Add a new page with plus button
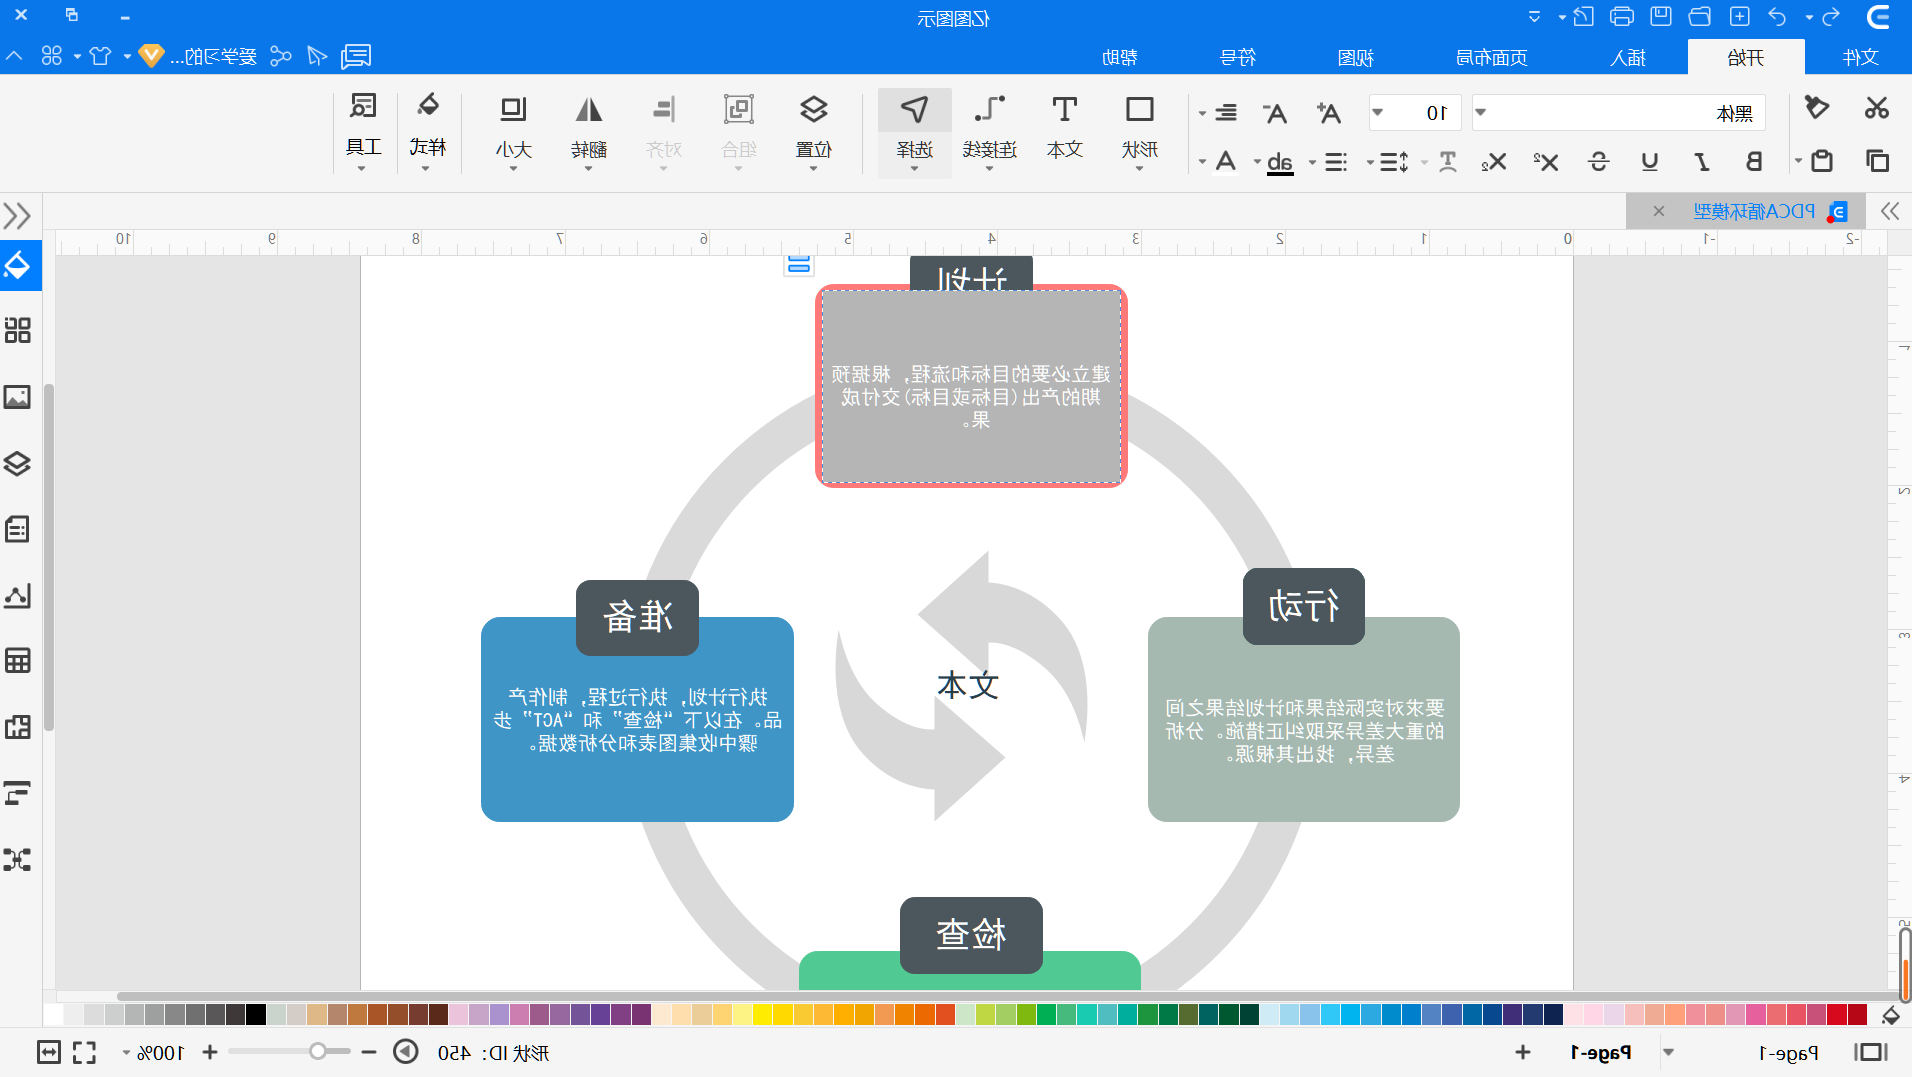Viewport: 1912px width, 1077px height. coord(1522,1052)
